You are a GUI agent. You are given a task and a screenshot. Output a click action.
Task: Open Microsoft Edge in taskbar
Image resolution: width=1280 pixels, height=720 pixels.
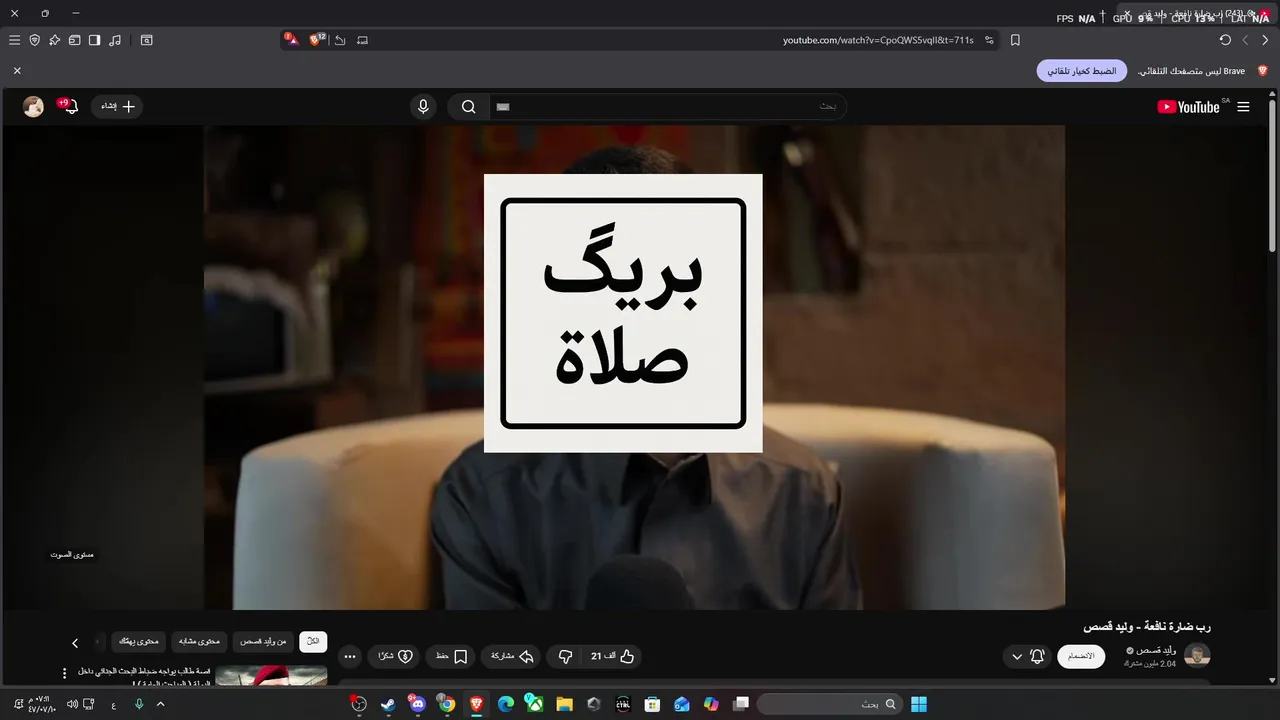506,704
